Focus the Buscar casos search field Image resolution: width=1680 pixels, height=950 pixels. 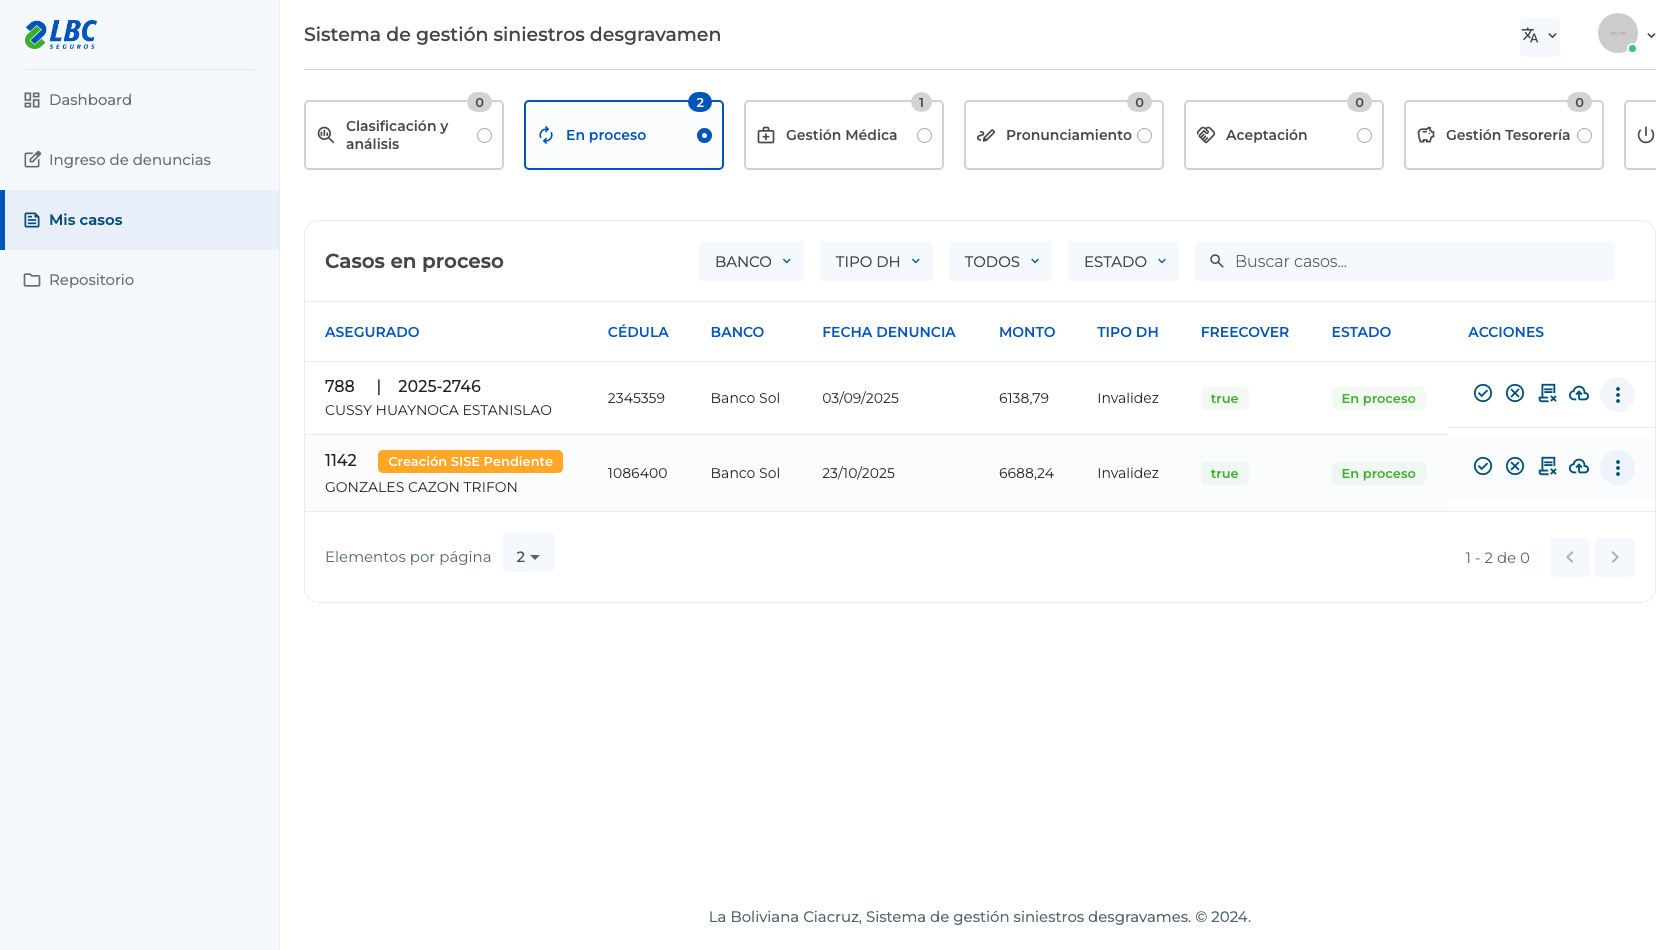click(1404, 261)
